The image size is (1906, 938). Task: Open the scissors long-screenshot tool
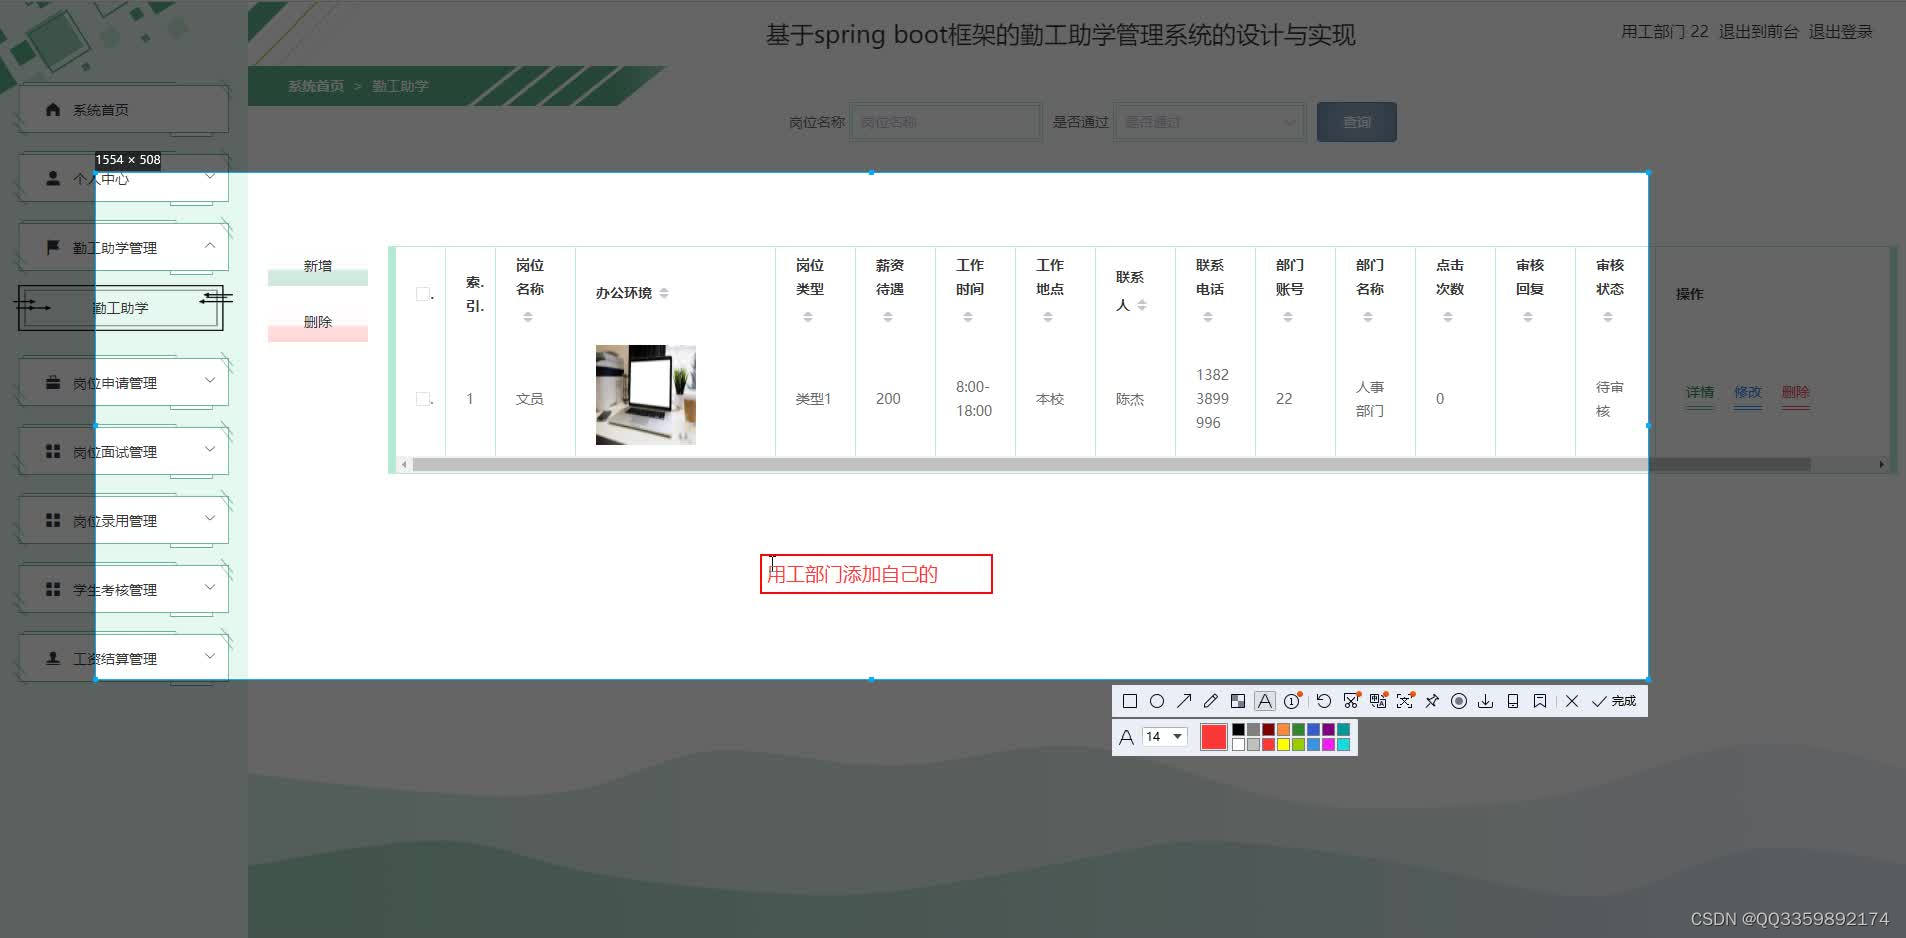coord(1351,701)
